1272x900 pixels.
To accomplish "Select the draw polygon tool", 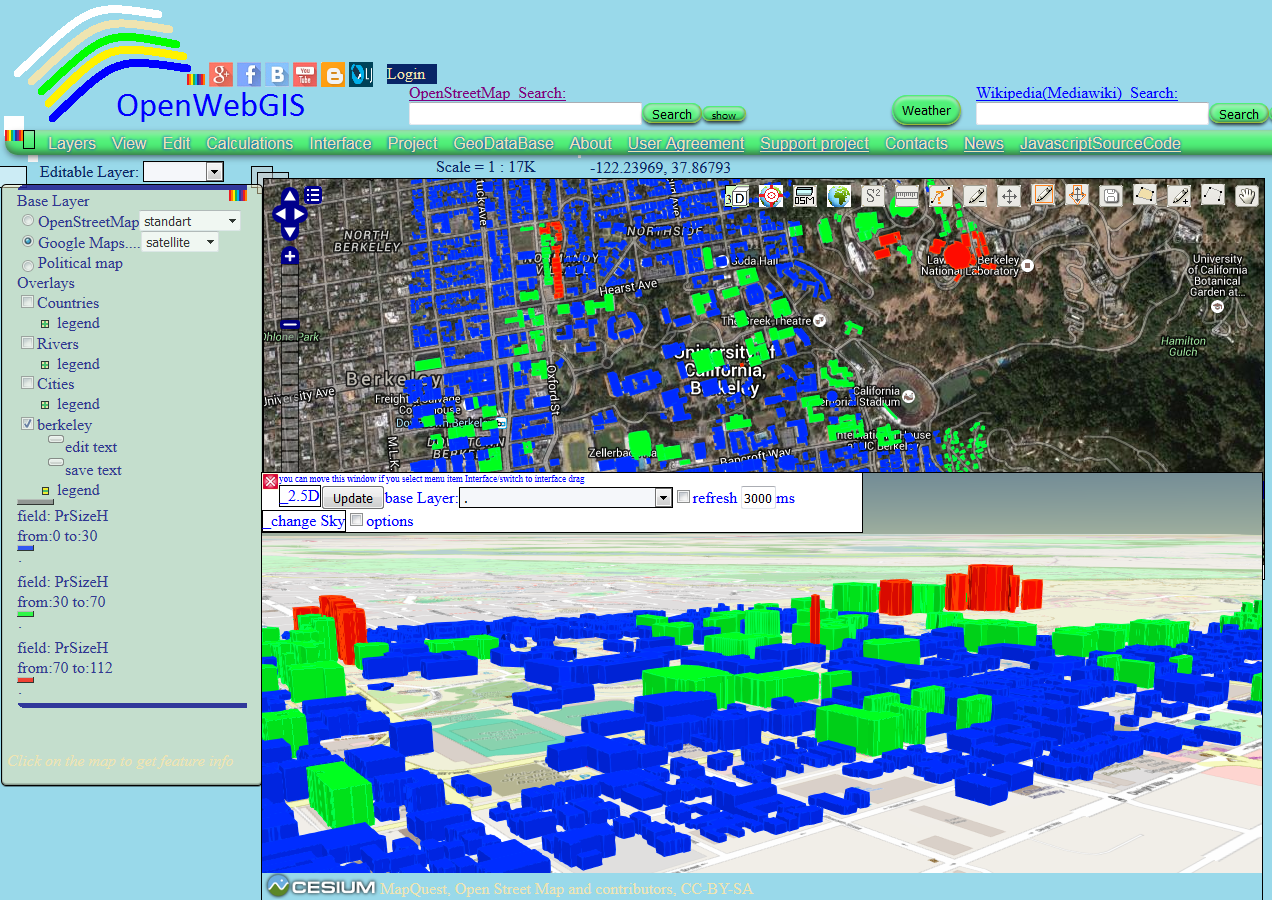I will [x=1145, y=196].
